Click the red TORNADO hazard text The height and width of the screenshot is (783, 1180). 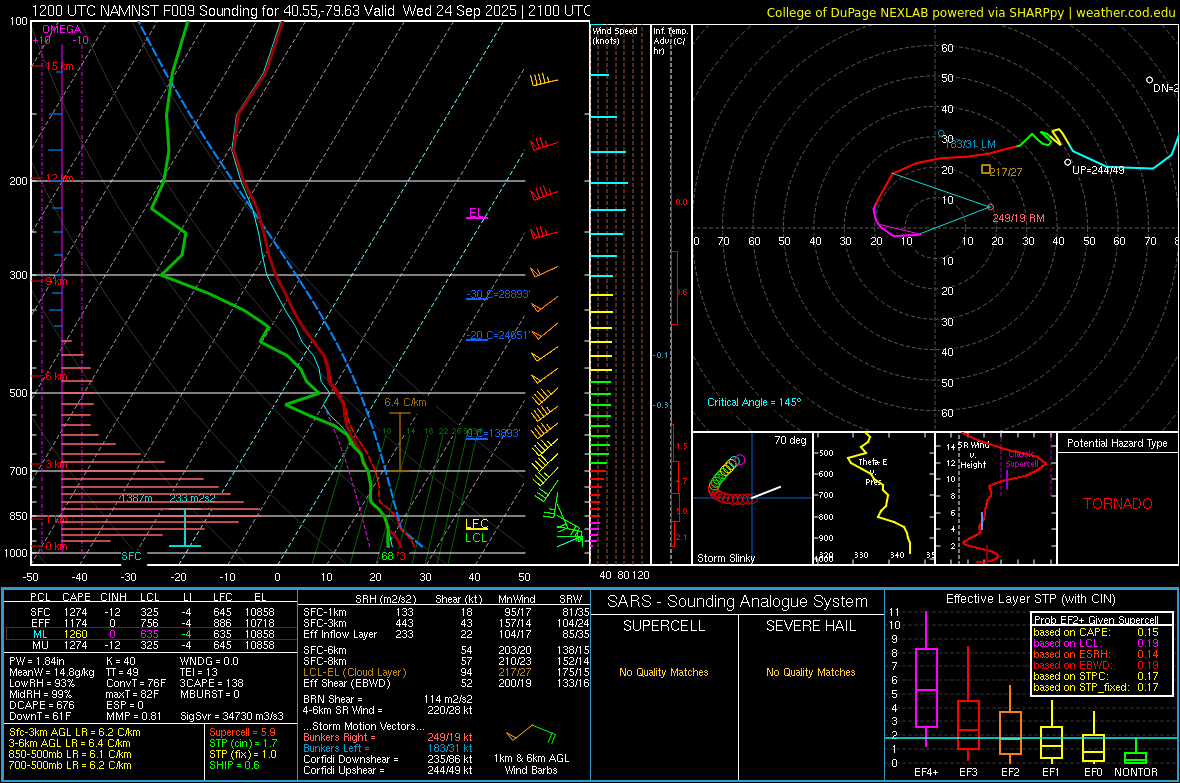1118,504
